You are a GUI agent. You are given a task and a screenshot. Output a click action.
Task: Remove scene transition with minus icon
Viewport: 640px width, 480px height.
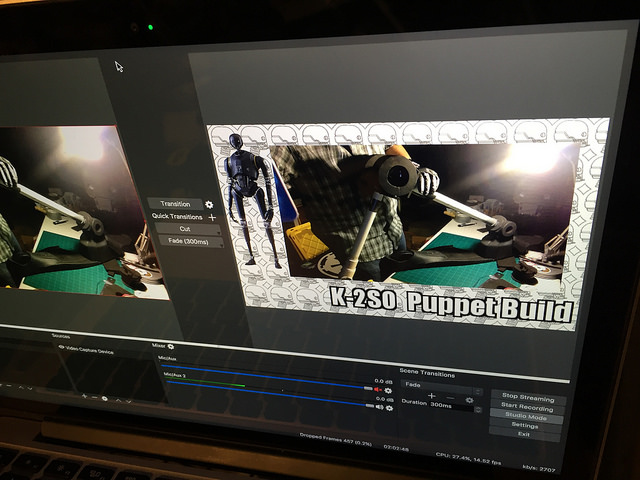(450, 398)
